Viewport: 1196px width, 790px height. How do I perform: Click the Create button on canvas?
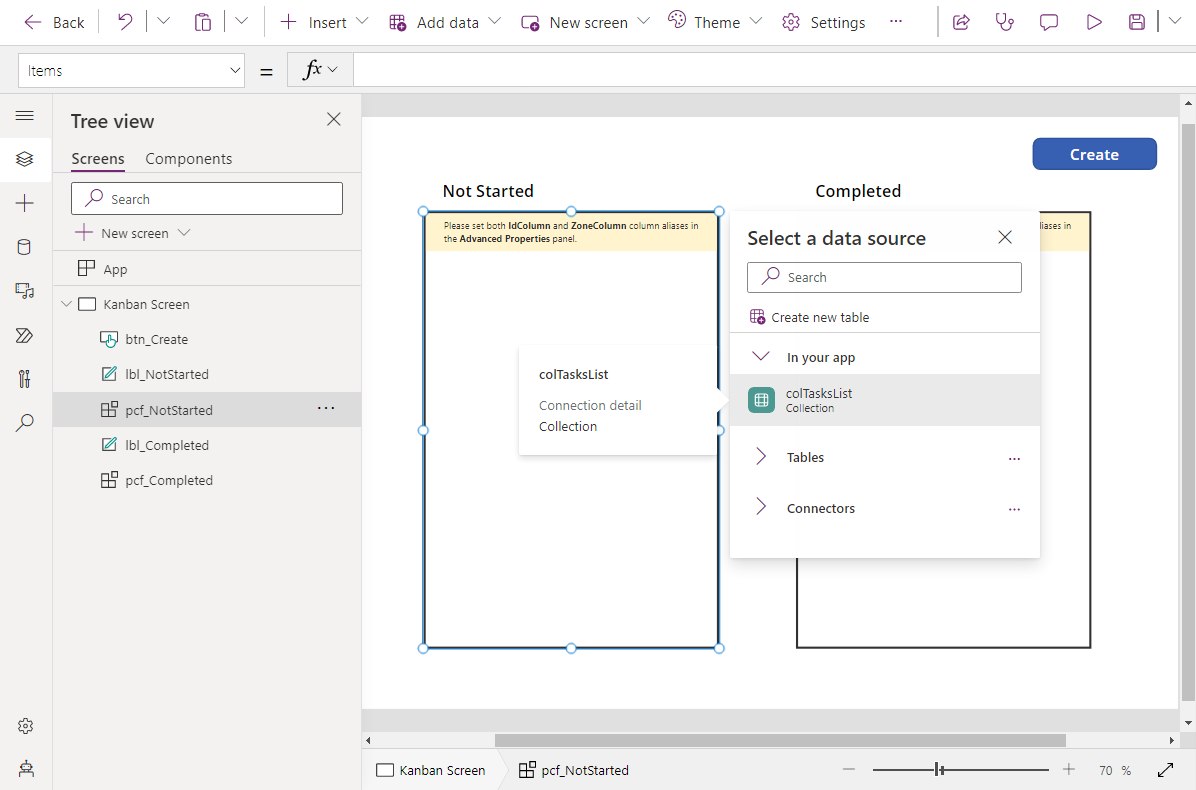point(1094,154)
